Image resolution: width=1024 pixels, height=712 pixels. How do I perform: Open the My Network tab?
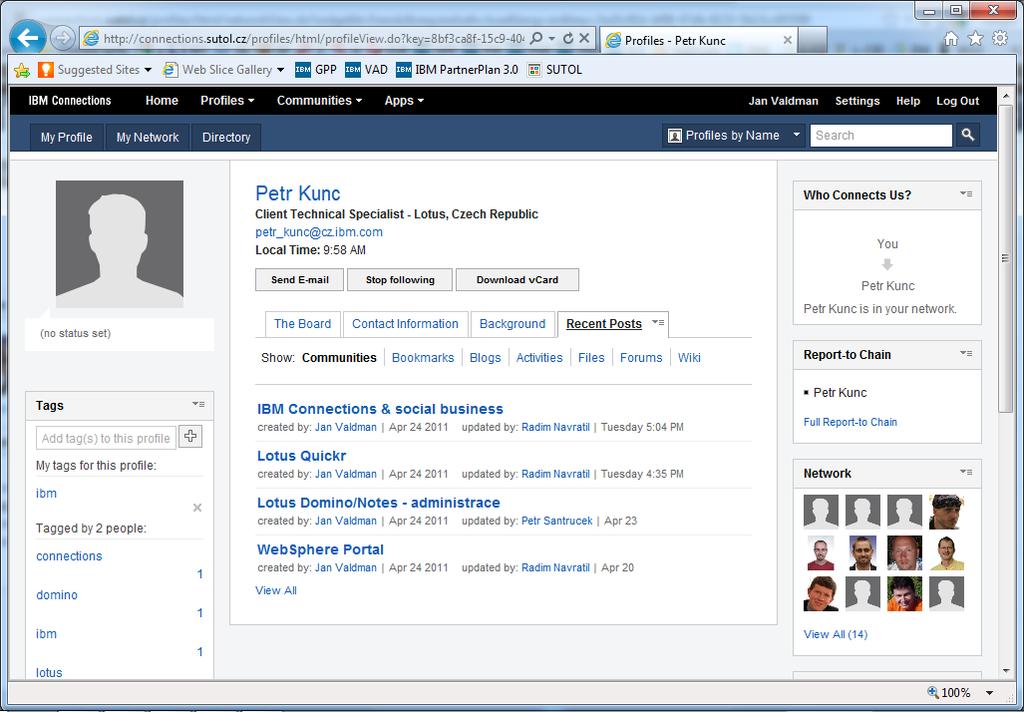148,137
